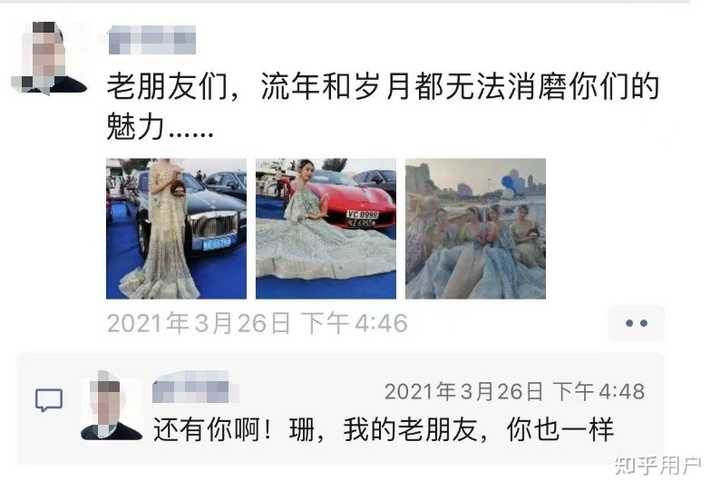Open the post author's pixelated avatar

48,58
